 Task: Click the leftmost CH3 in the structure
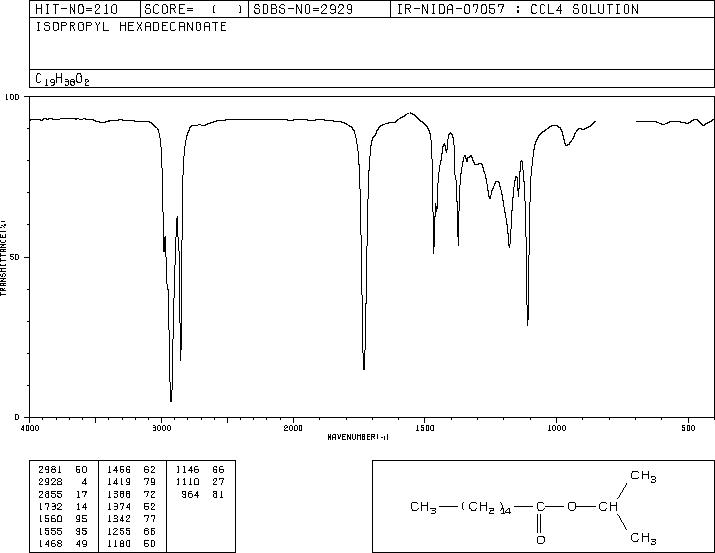click(424, 507)
